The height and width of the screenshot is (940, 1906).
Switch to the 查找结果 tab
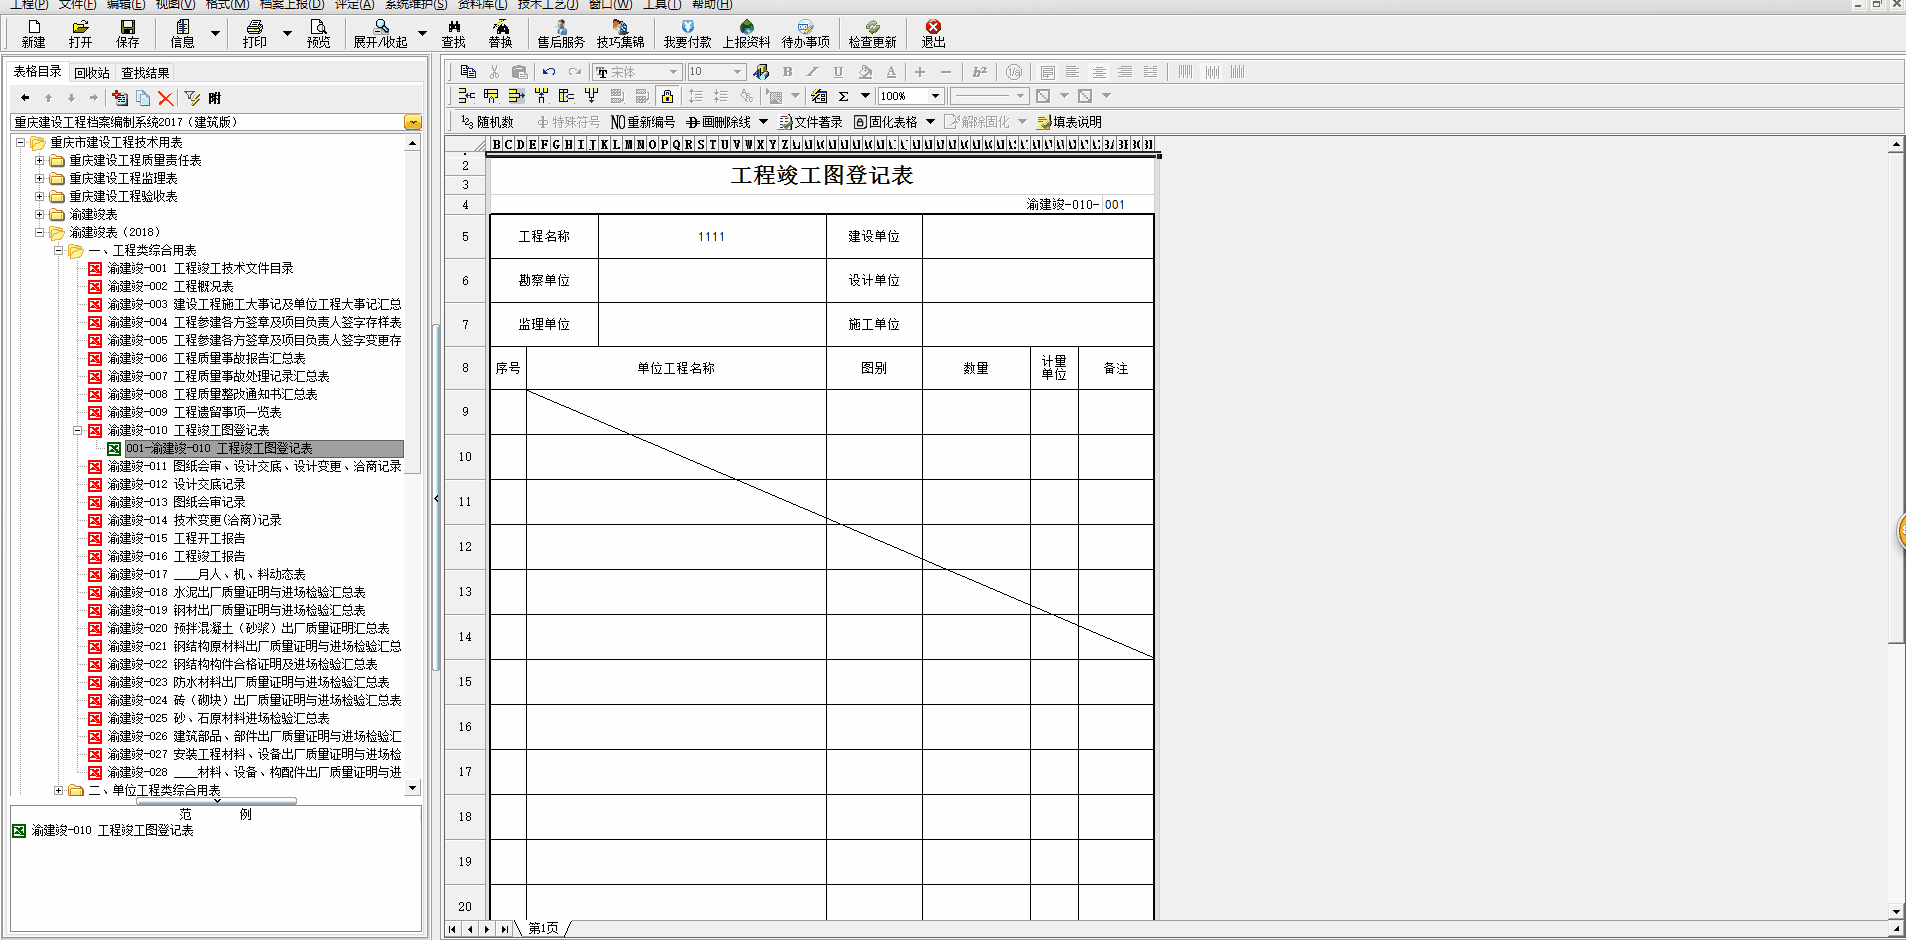click(x=143, y=72)
